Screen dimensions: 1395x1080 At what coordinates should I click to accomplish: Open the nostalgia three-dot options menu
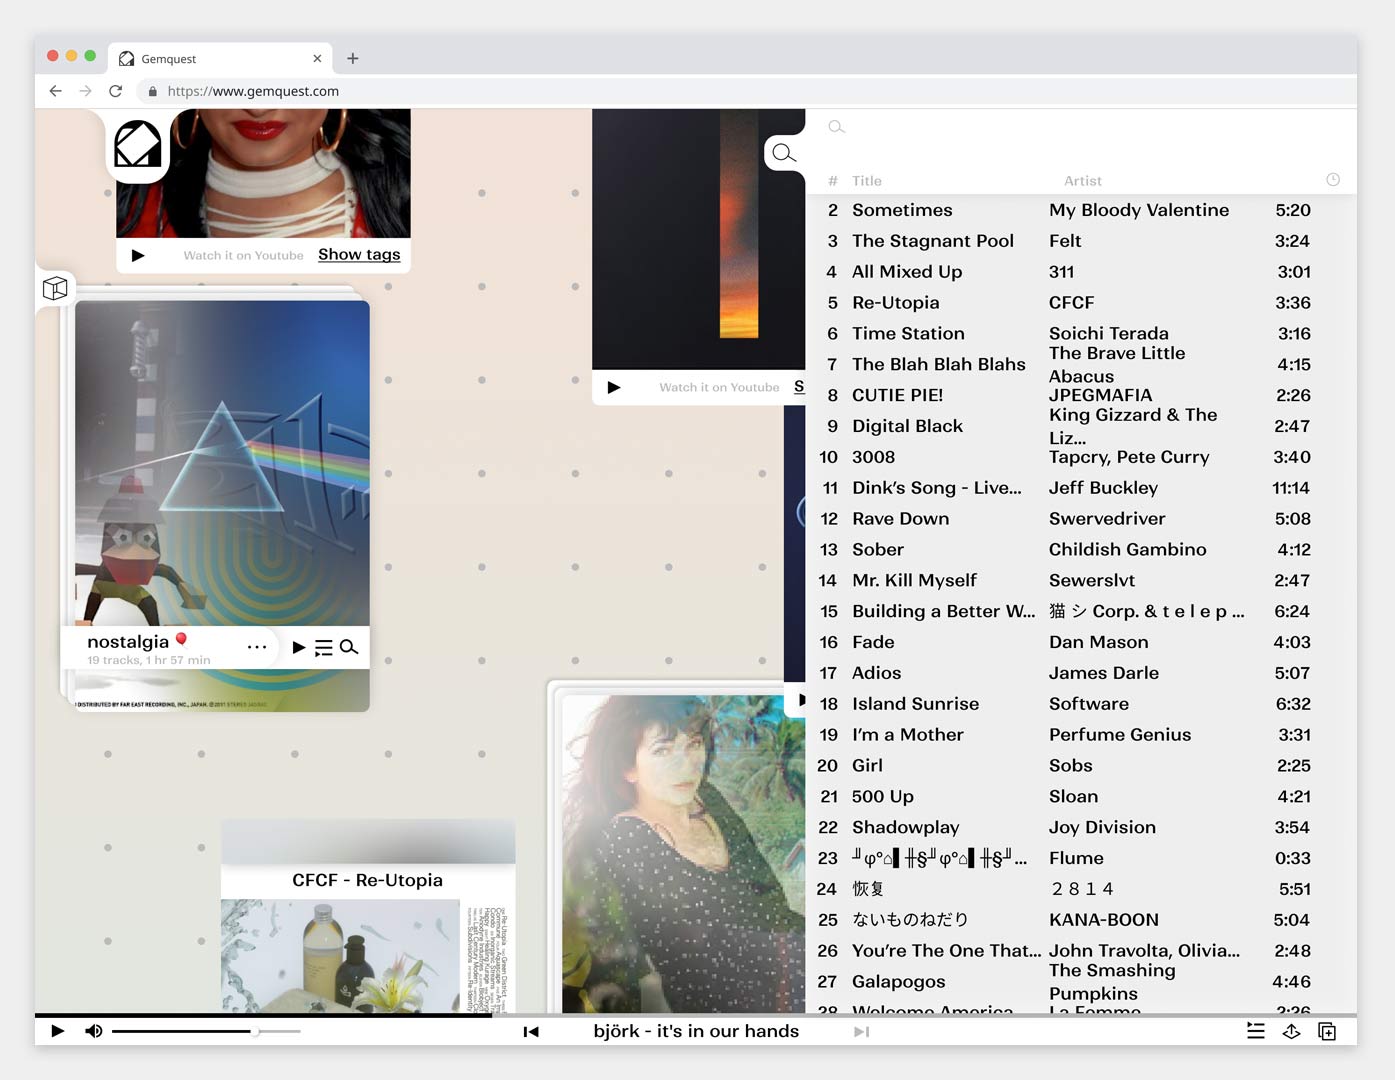pyautogui.click(x=257, y=648)
